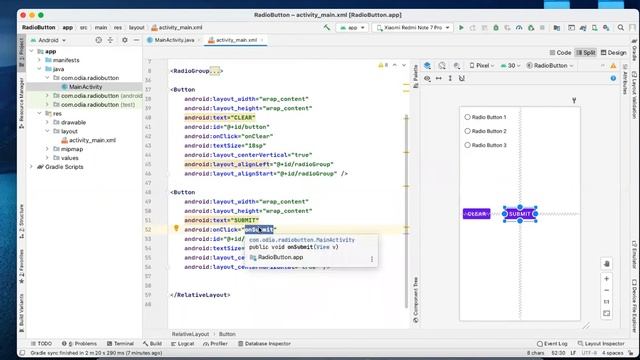Open the Palette side panel

point(416,76)
